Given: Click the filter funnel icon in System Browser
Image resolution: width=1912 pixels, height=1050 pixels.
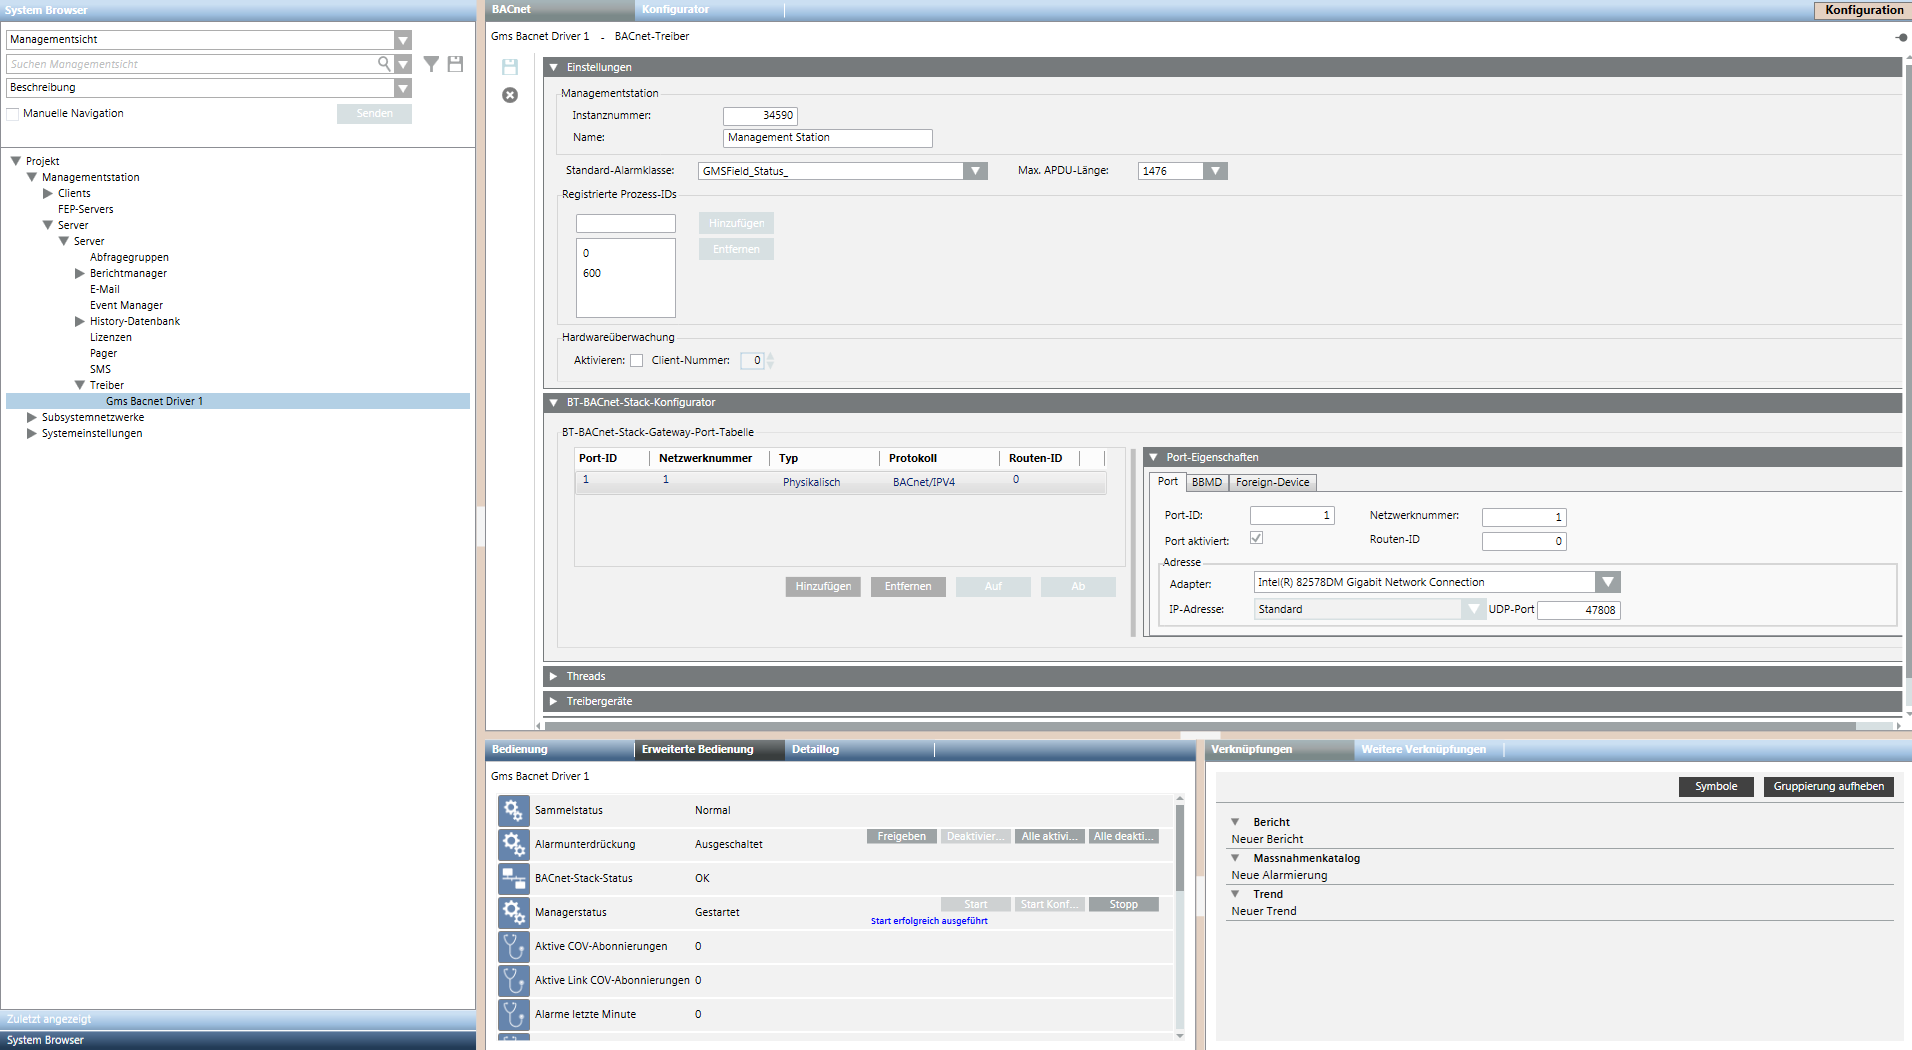Looking at the screenshot, I should pos(431,64).
